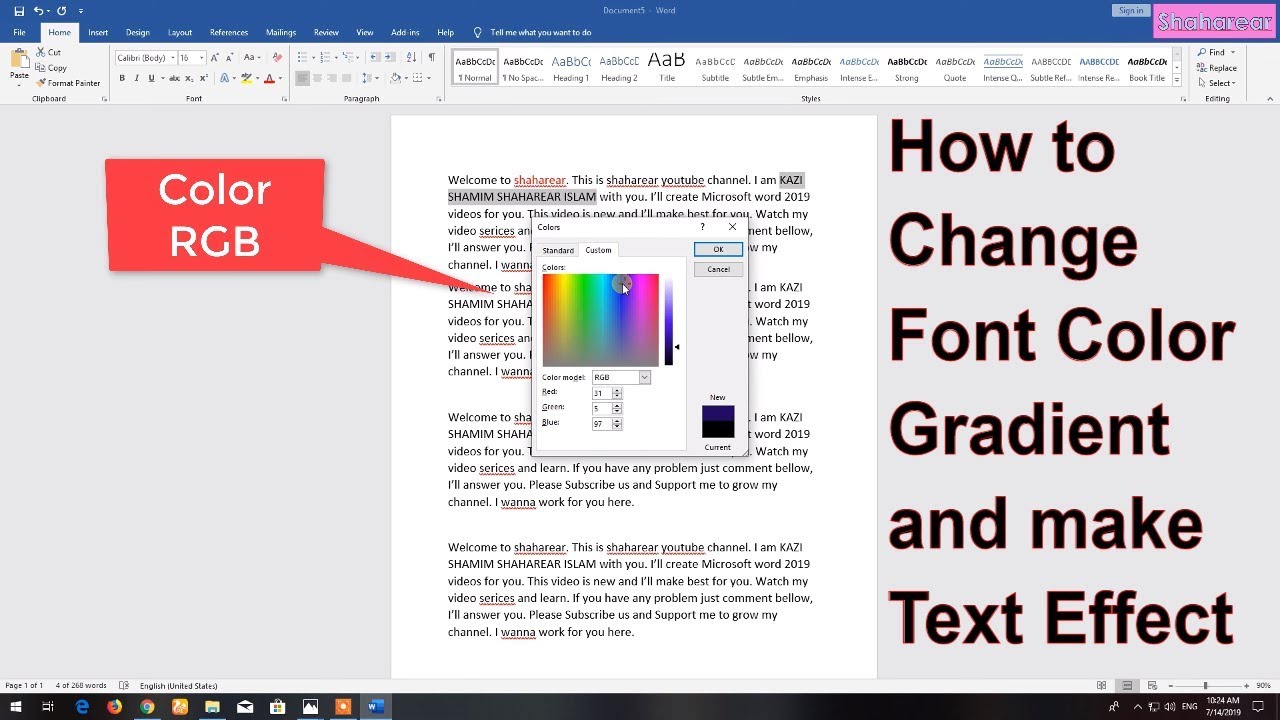
Task: Click the Sort paragraph icon
Action: (414, 58)
